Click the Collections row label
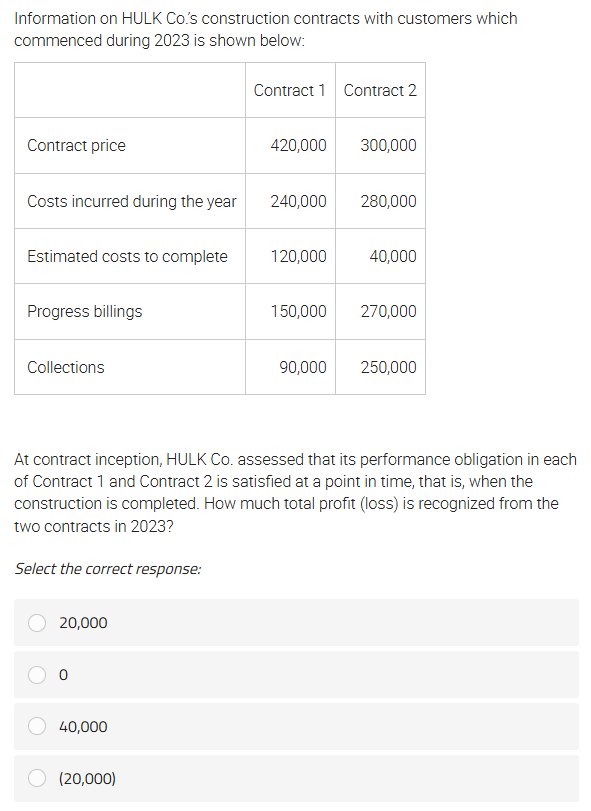The height and width of the screenshot is (811, 591). (x=66, y=367)
